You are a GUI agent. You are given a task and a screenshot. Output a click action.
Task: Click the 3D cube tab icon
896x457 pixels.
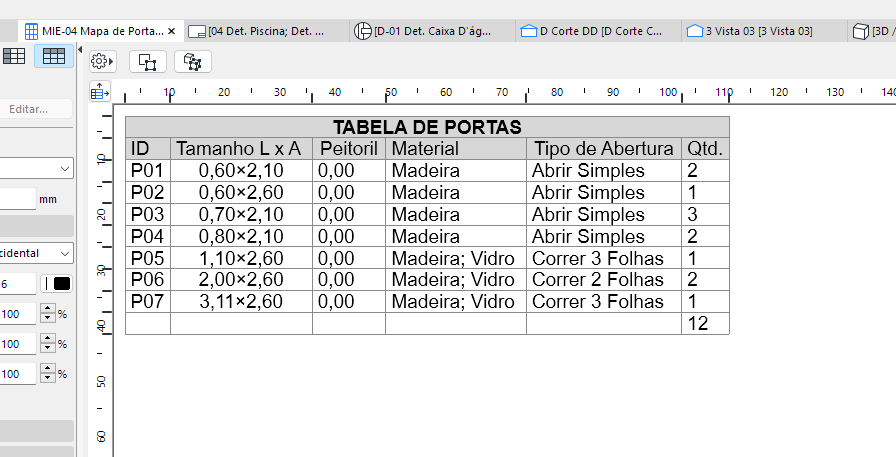click(860, 31)
